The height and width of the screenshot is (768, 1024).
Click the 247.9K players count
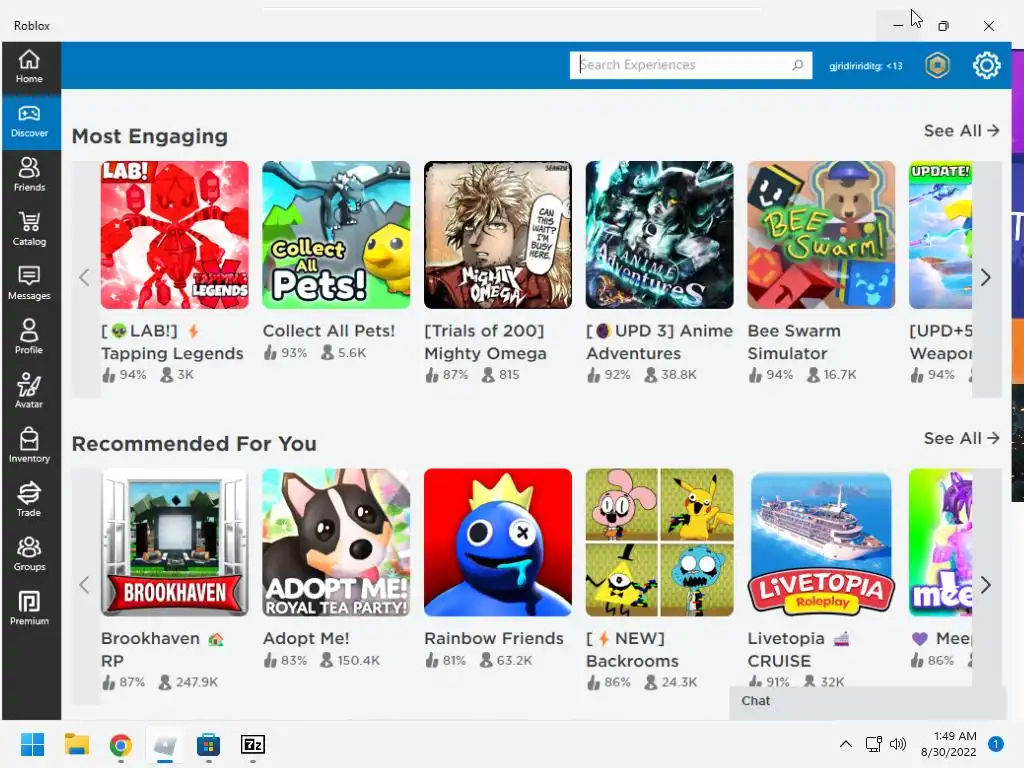click(197, 682)
